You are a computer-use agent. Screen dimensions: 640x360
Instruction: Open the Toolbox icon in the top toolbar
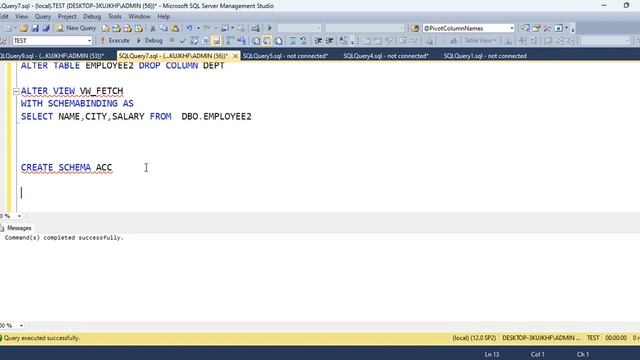(547, 28)
